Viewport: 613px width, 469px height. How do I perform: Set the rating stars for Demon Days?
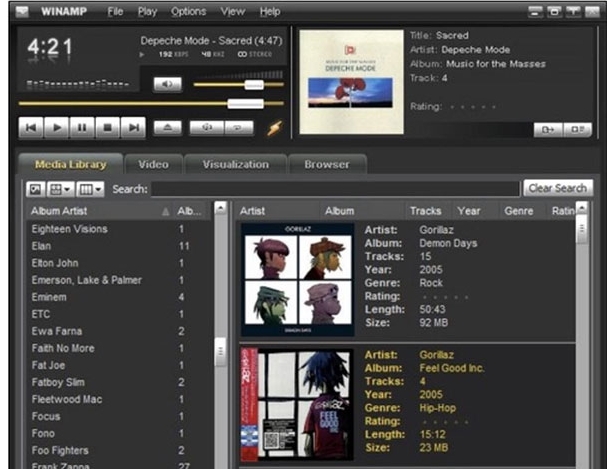445,297
